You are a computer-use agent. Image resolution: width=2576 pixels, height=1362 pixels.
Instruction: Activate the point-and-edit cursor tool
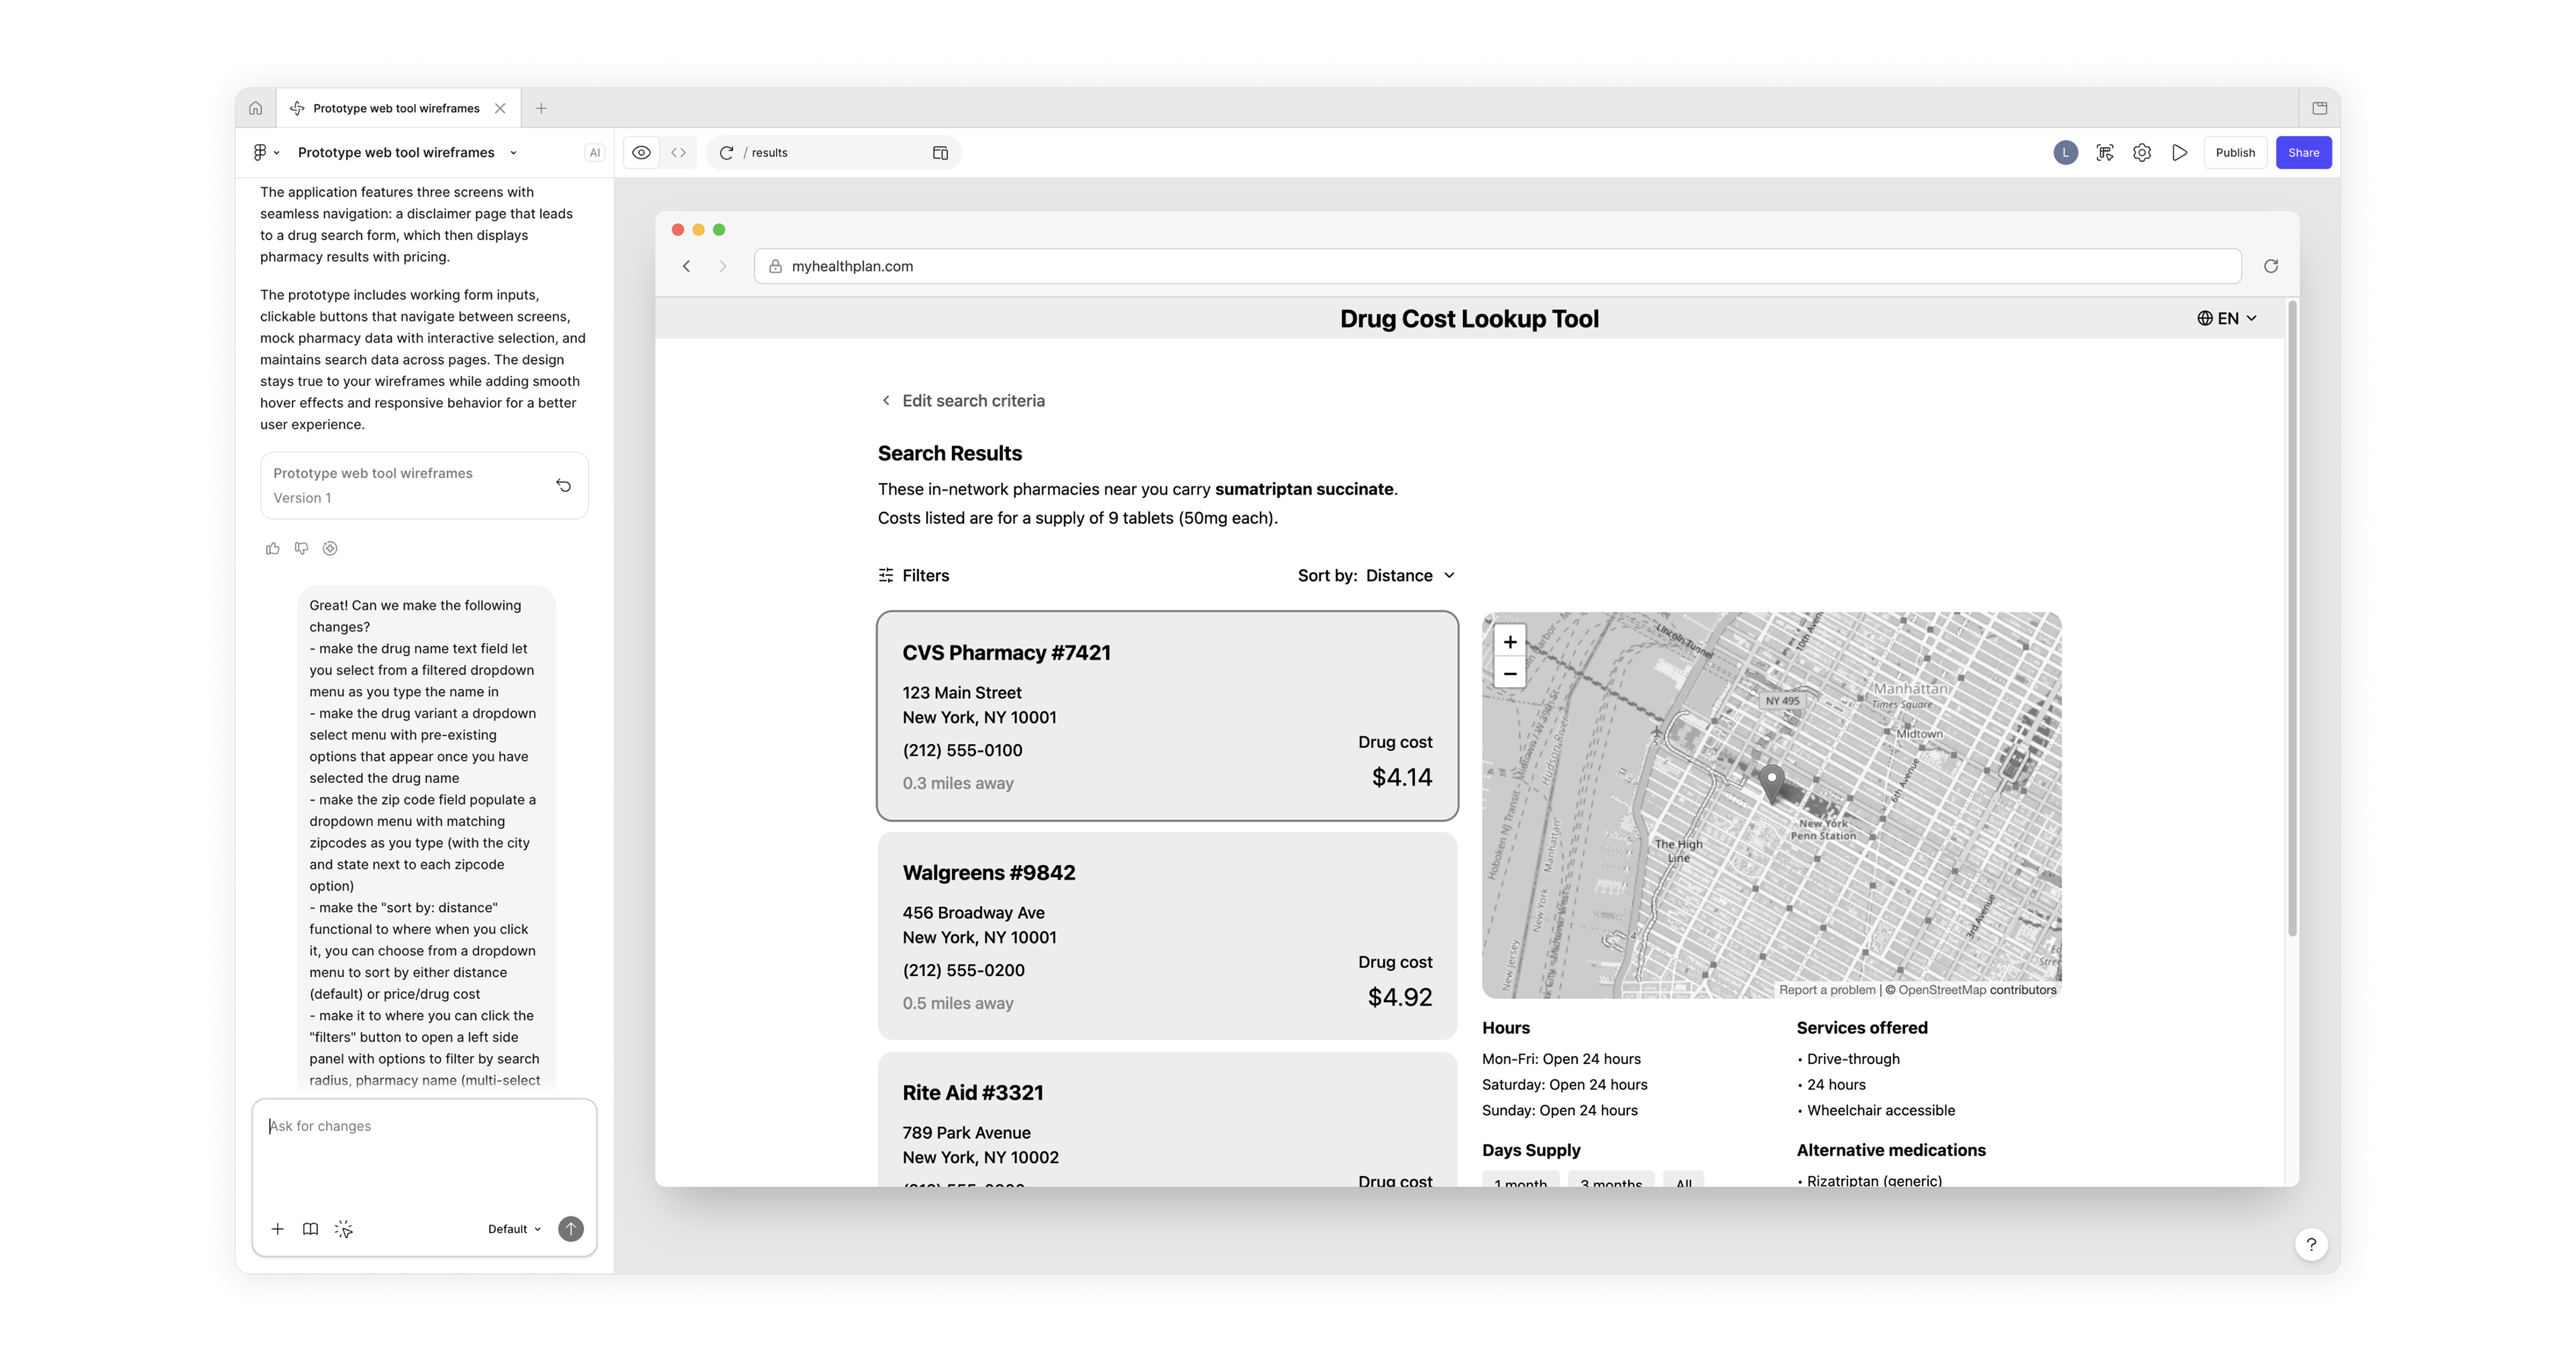point(344,1229)
